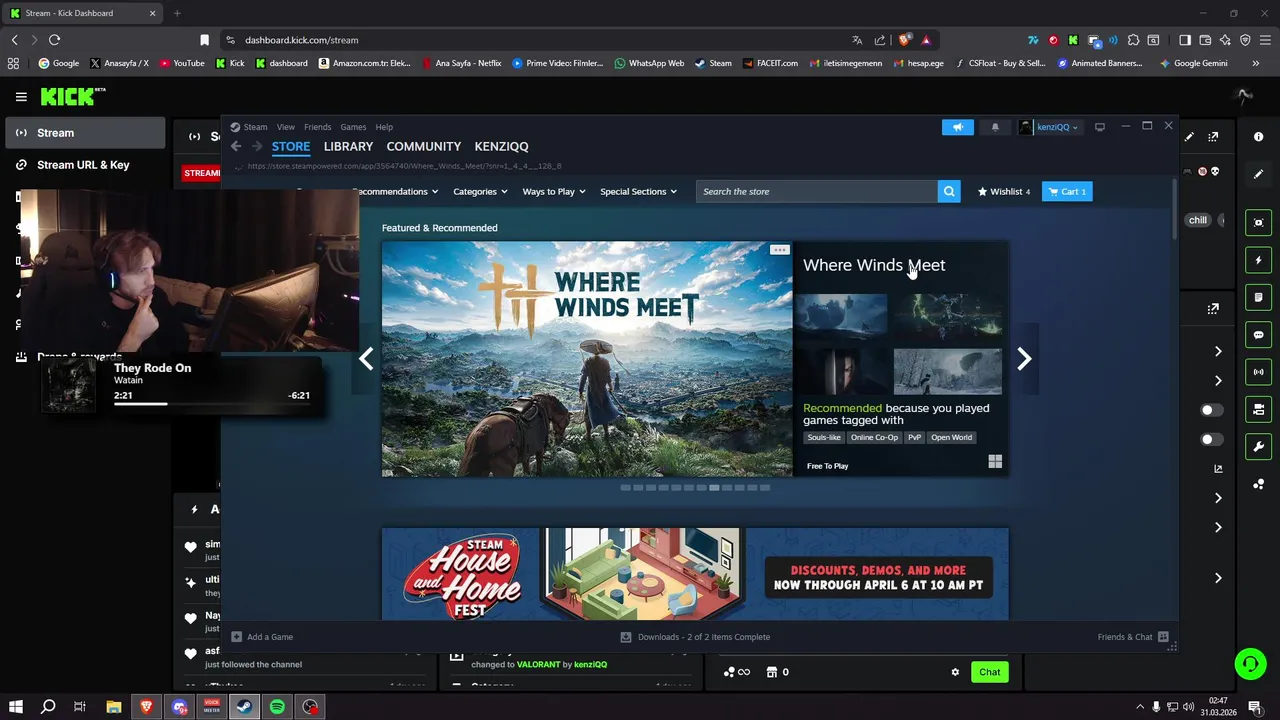
Task: Open Spotify from the Windows taskbar
Action: [x=277, y=707]
